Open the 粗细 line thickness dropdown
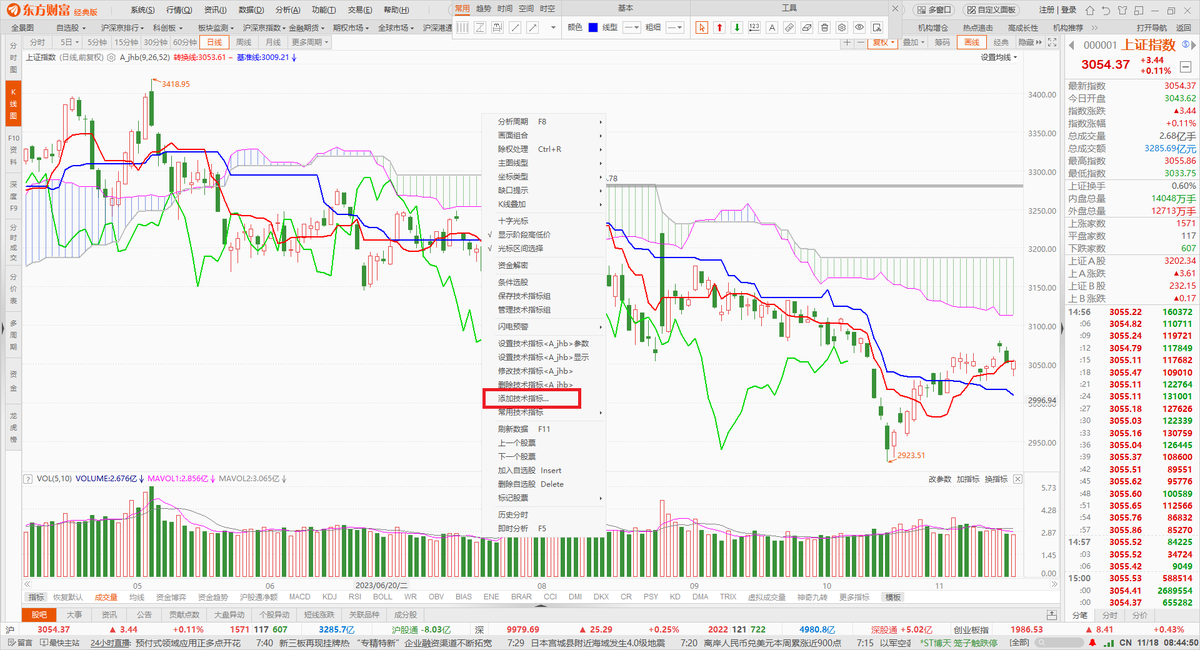1200x650 pixels. [674, 27]
